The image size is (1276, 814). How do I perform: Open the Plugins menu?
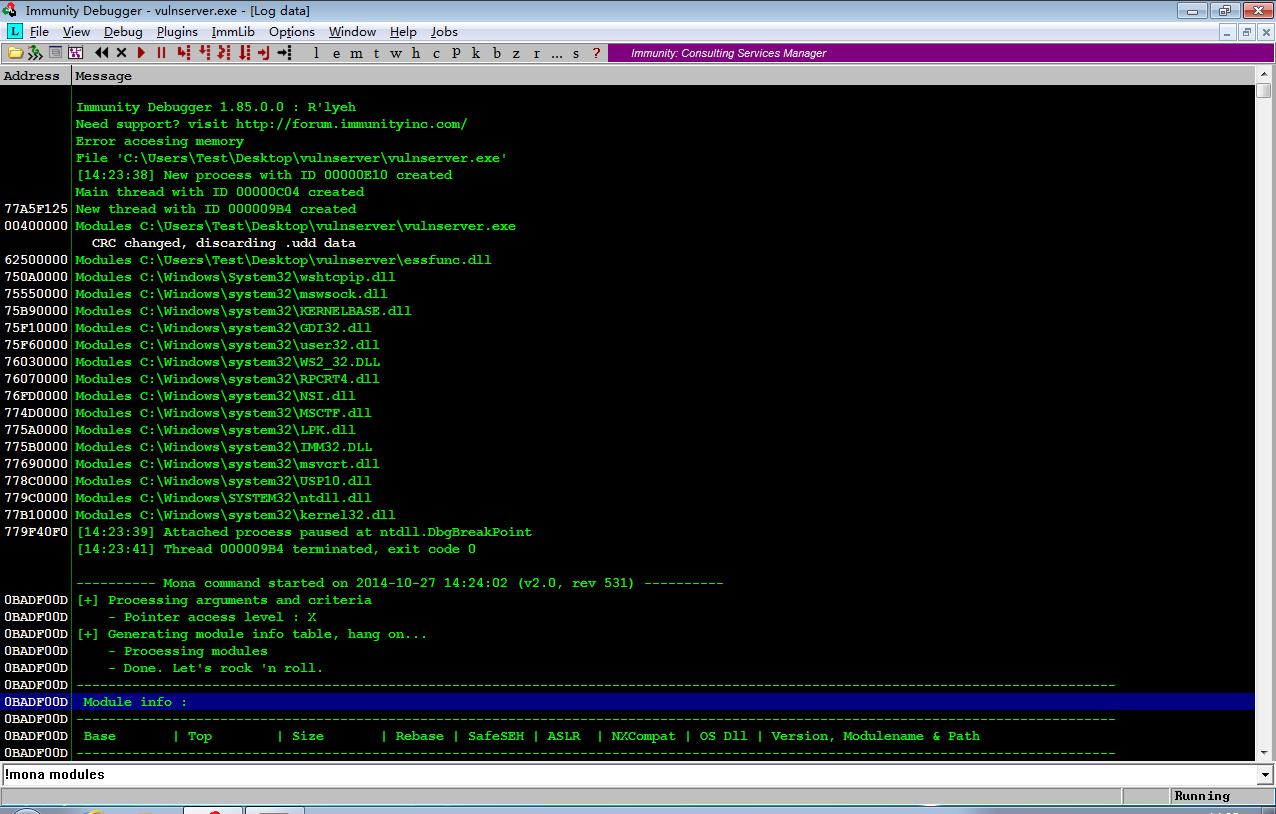pyautogui.click(x=177, y=32)
